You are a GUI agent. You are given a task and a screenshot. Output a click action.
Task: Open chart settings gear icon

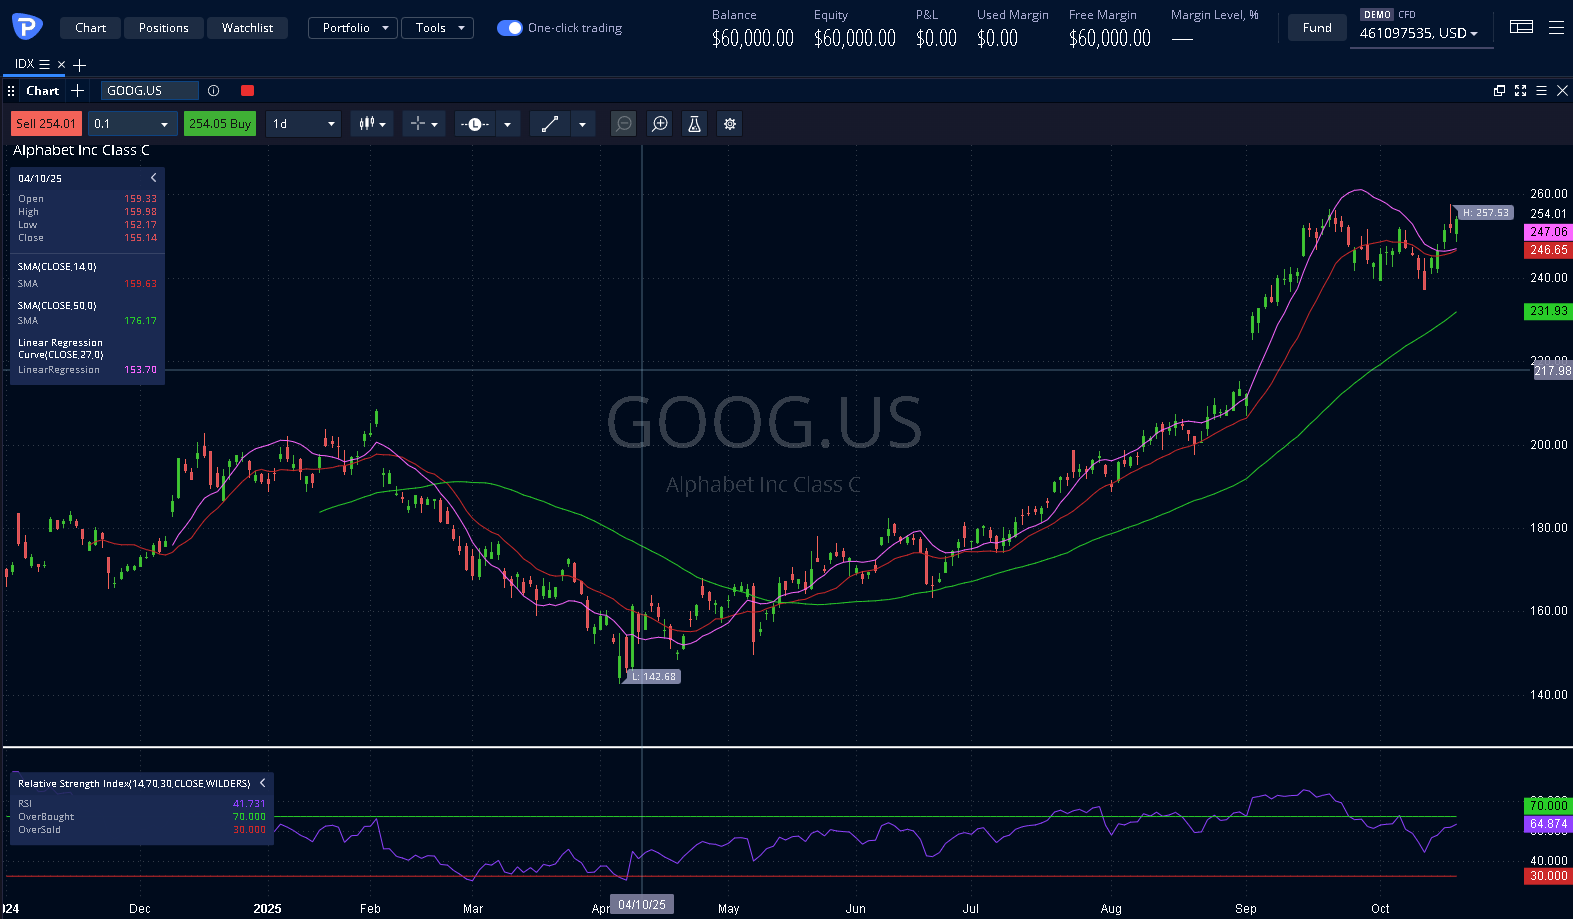pyautogui.click(x=730, y=124)
